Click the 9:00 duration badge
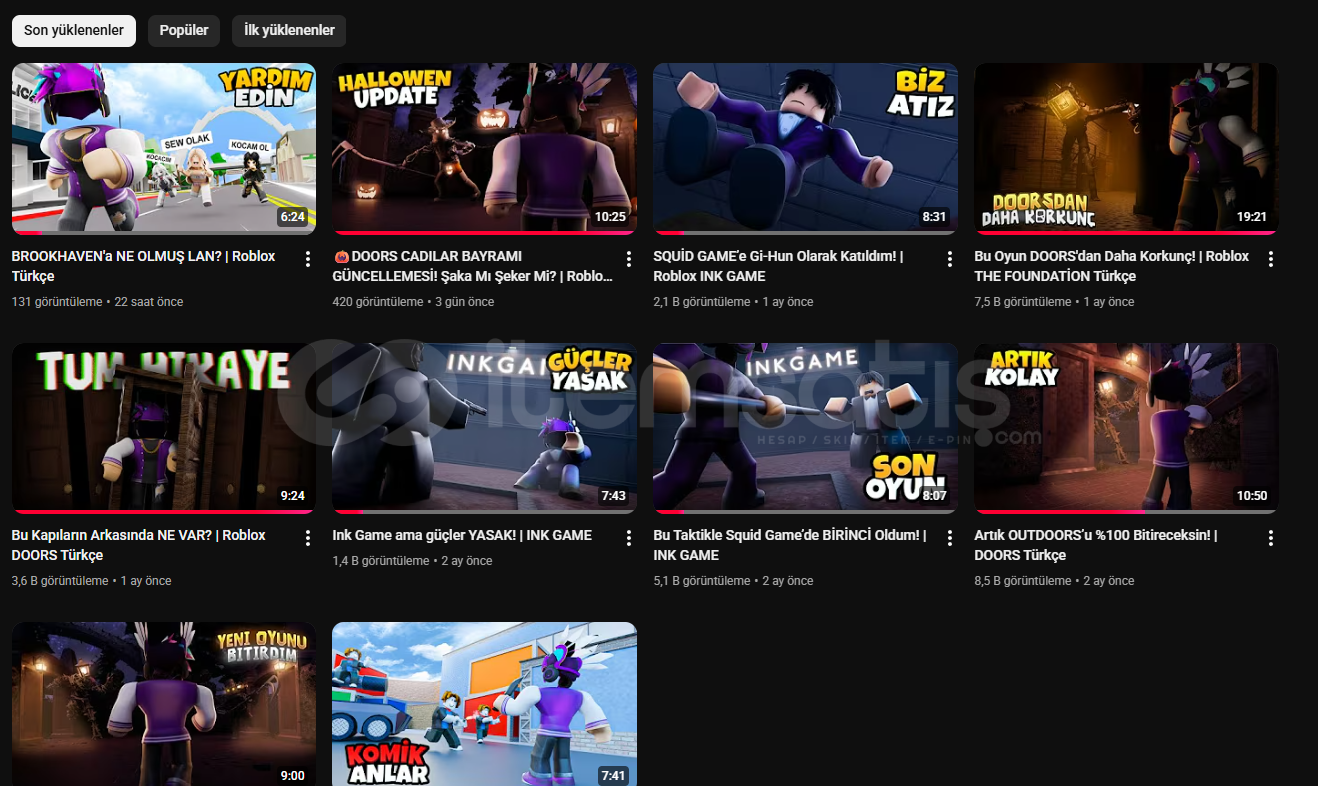The width and height of the screenshot is (1318, 786). [292, 775]
